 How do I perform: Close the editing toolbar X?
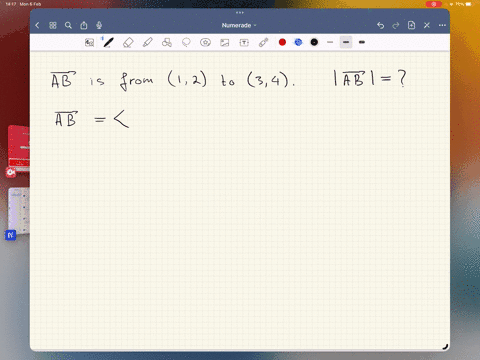pos(427,25)
